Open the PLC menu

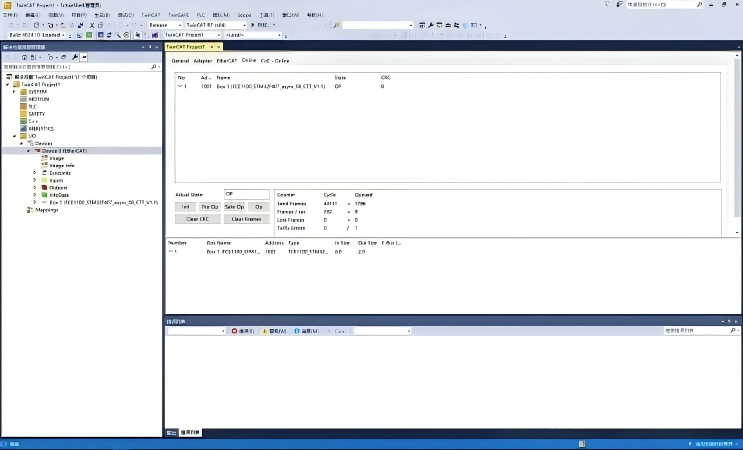[200, 15]
